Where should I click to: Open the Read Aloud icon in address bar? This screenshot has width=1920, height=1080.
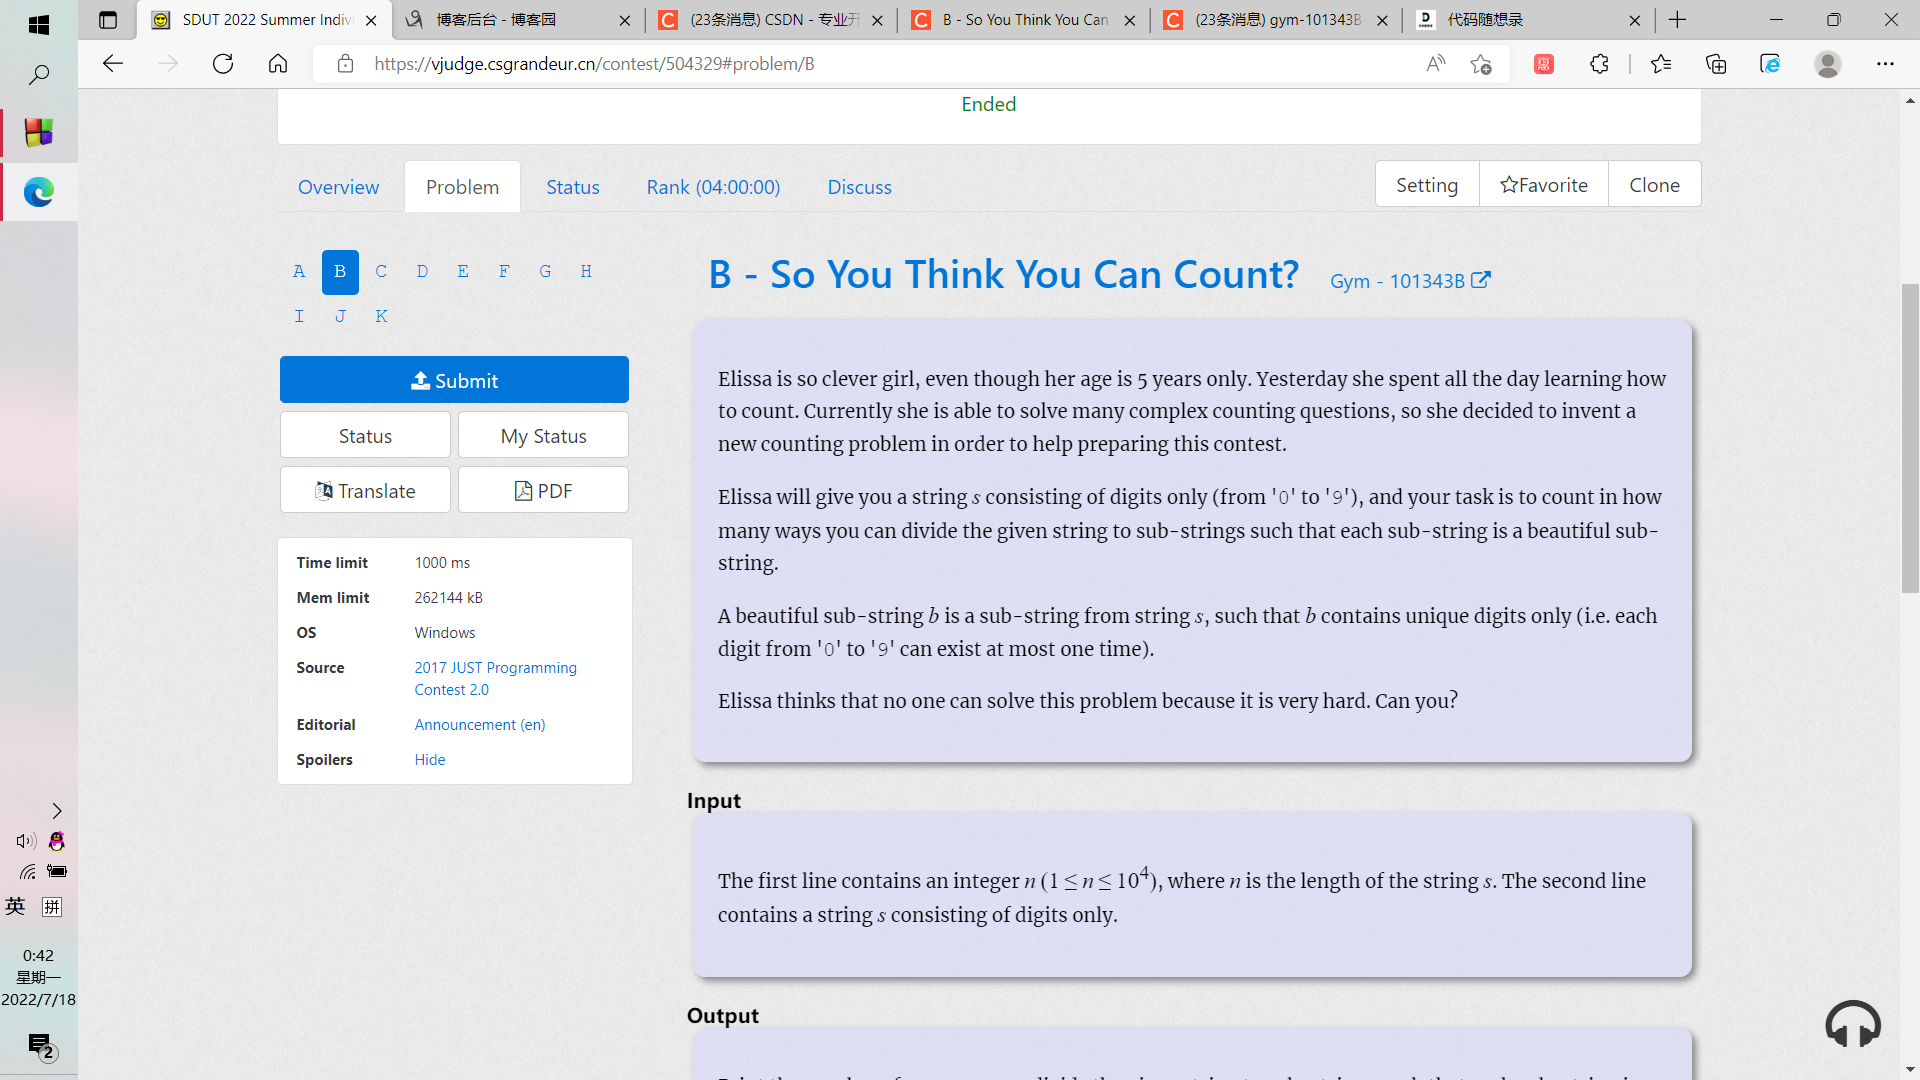click(1435, 64)
